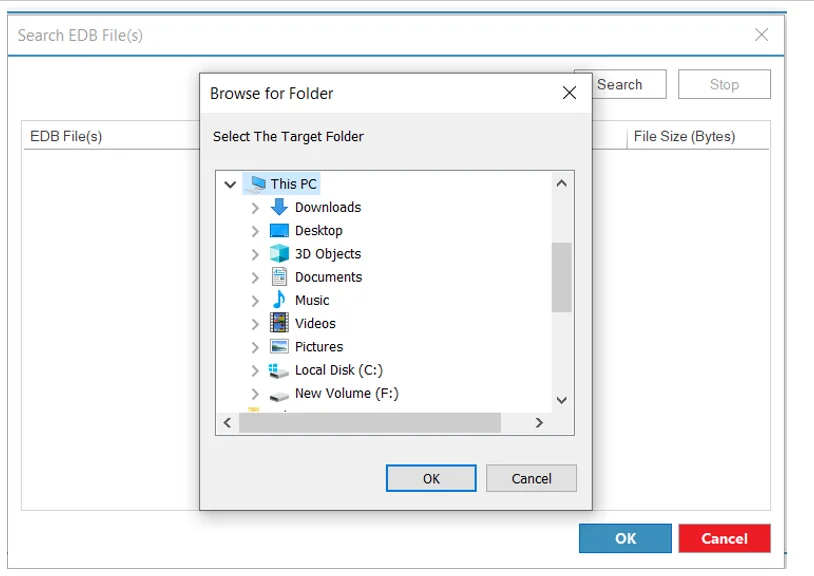
Task: Confirm folder with Browse dialog OK button
Action: 431,478
